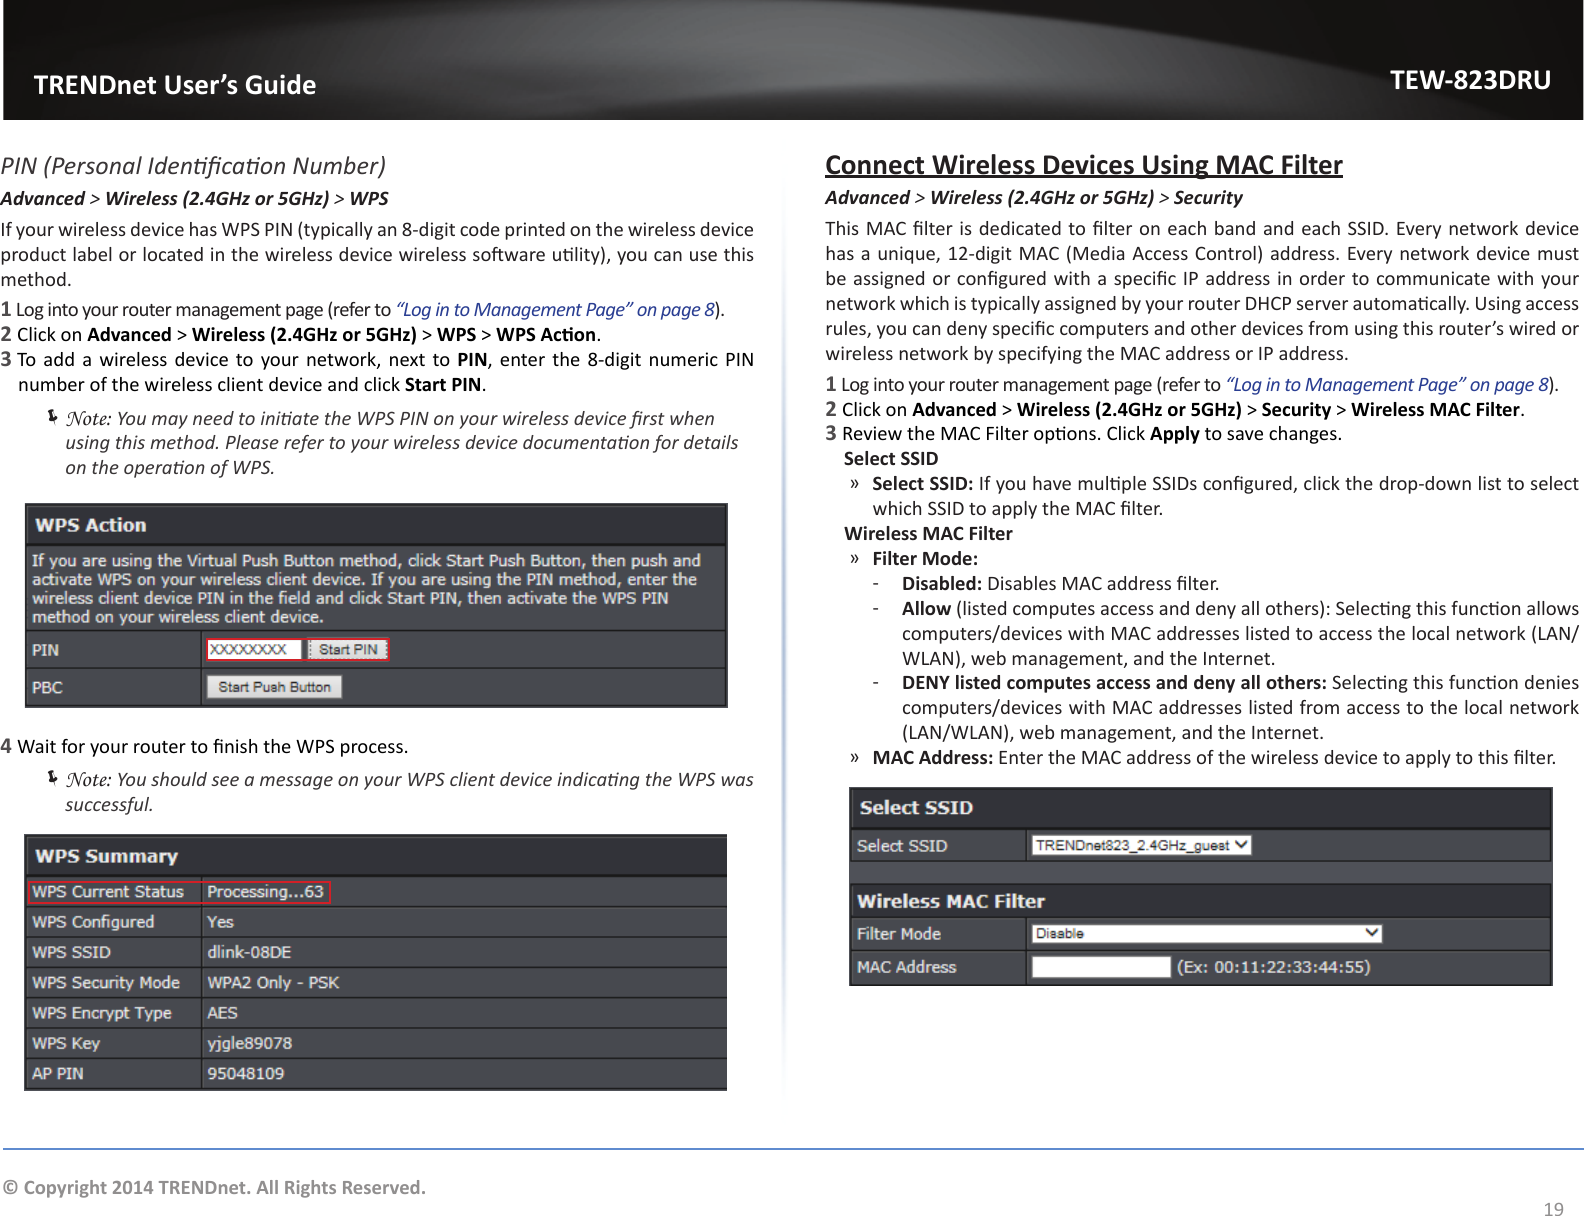Click the TEW-823DRU model label
The height and width of the screenshot is (1216, 1584).
(x=1470, y=80)
